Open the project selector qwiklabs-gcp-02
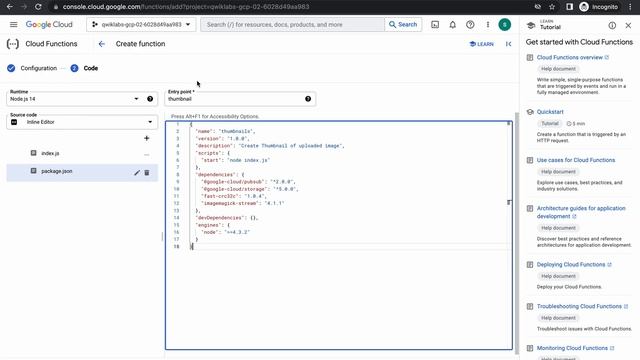 point(141,24)
